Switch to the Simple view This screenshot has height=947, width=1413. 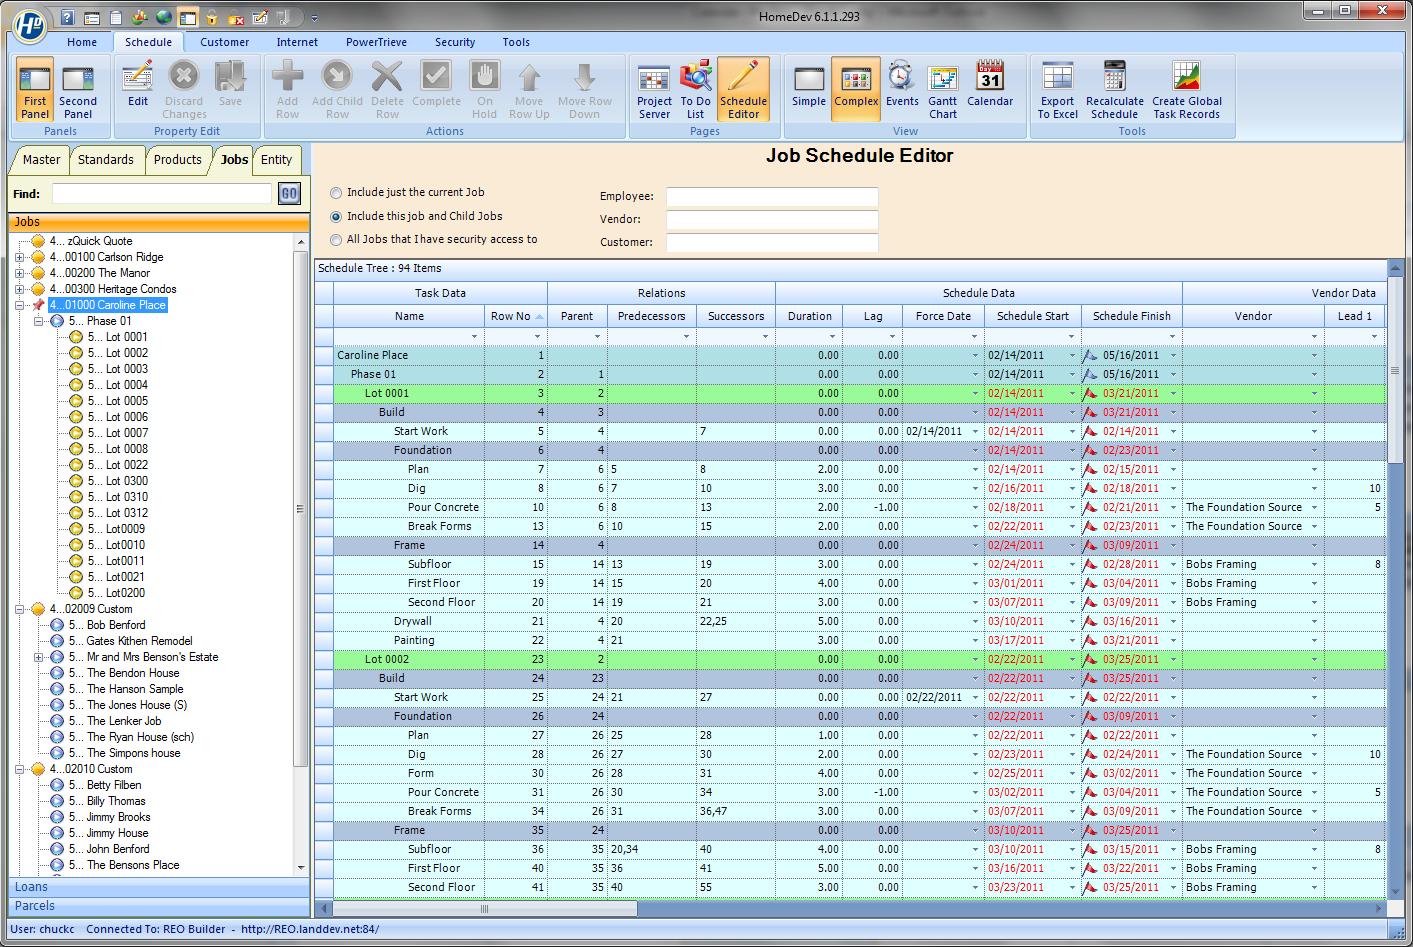(x=808, y=84)
